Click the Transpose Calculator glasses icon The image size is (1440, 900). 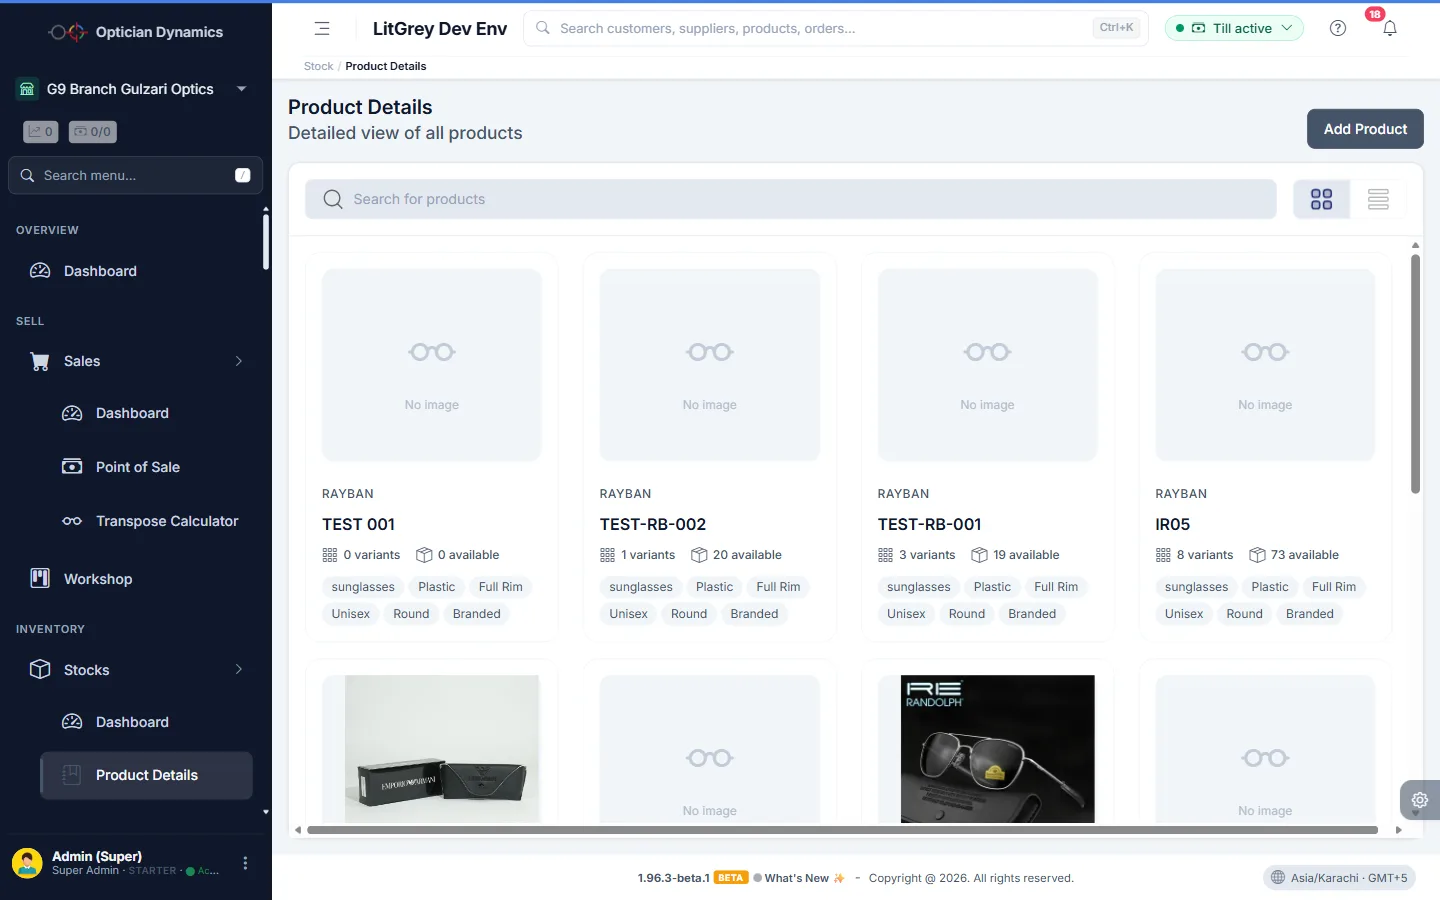[72, 521]
